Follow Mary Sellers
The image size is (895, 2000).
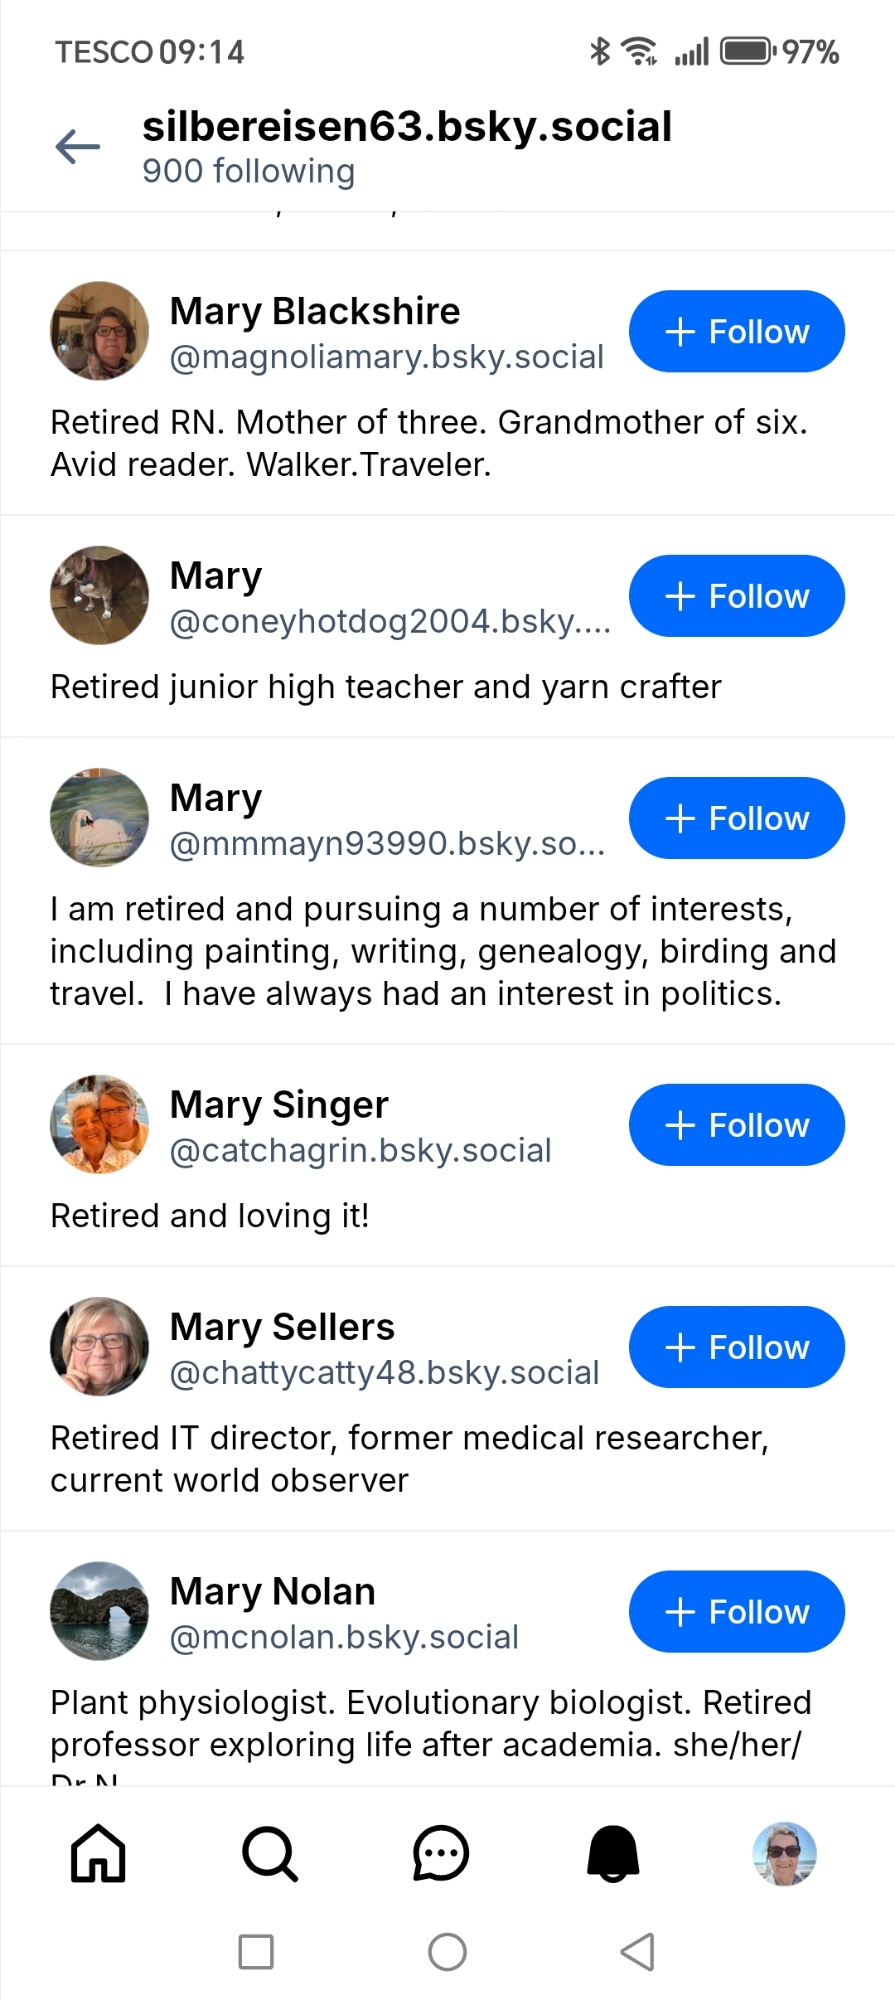point(736,1347)
